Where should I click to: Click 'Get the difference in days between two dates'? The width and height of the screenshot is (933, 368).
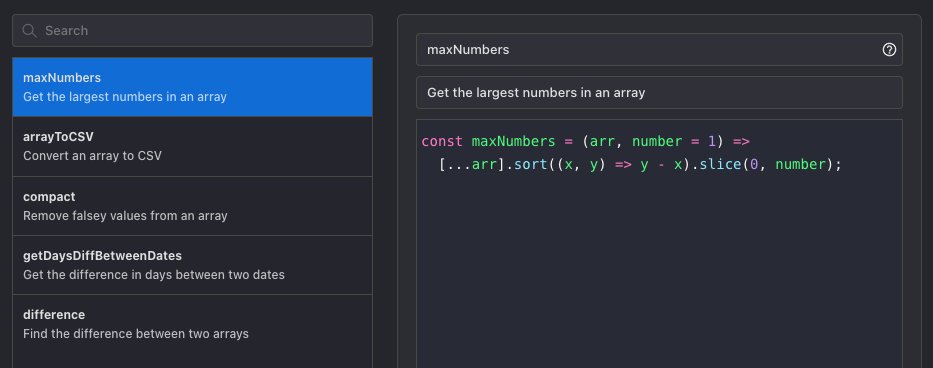tap(154, 275)
